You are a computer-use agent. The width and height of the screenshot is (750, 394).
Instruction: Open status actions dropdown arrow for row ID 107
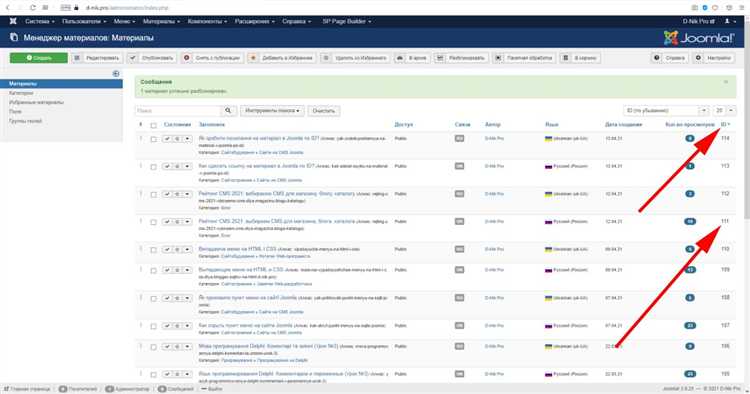point(187,326)
